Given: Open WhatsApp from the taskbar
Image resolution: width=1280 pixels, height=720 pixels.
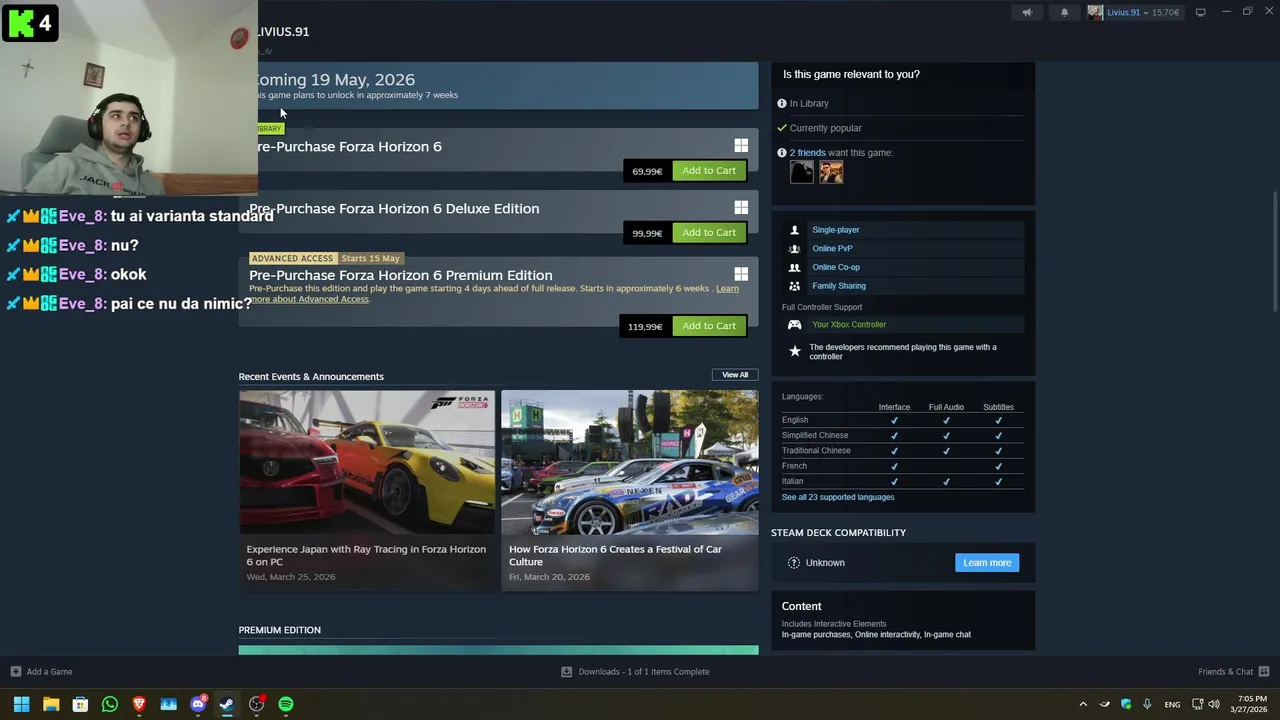Looking at the screenshot, I should tap(110, 704).
